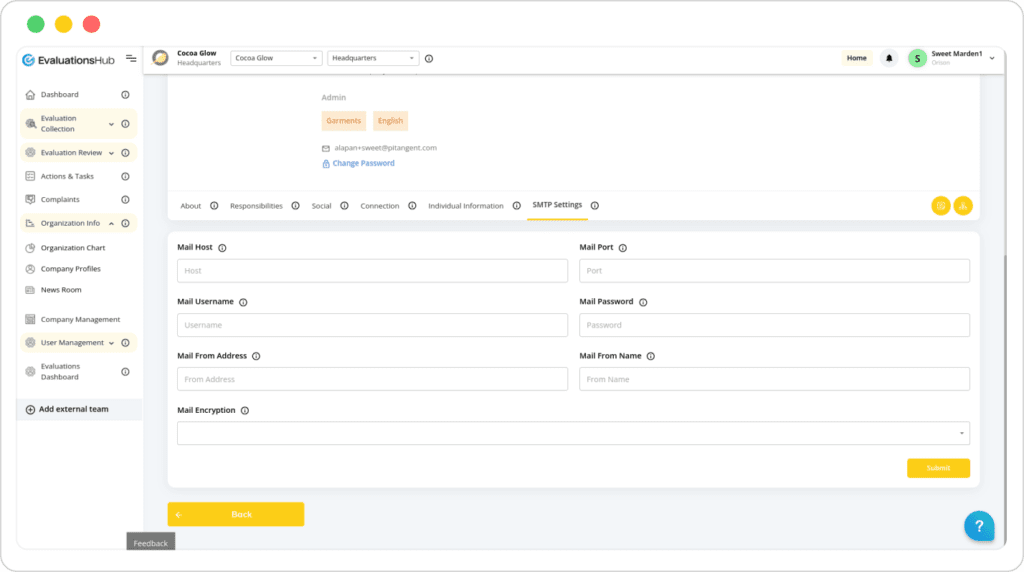The height and width of the screenshot is (572, 1024).
Task: Collapse Organization Info menu chevron
Action: click(111, 223)
